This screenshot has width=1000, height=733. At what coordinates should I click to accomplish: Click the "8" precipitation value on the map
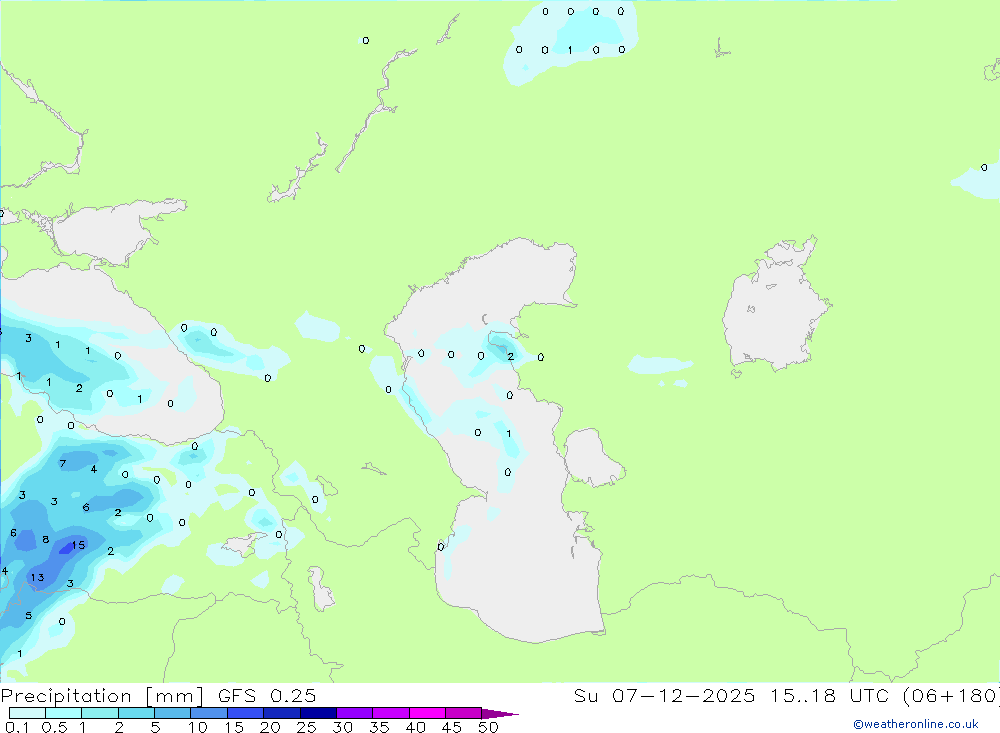(46, 540)
